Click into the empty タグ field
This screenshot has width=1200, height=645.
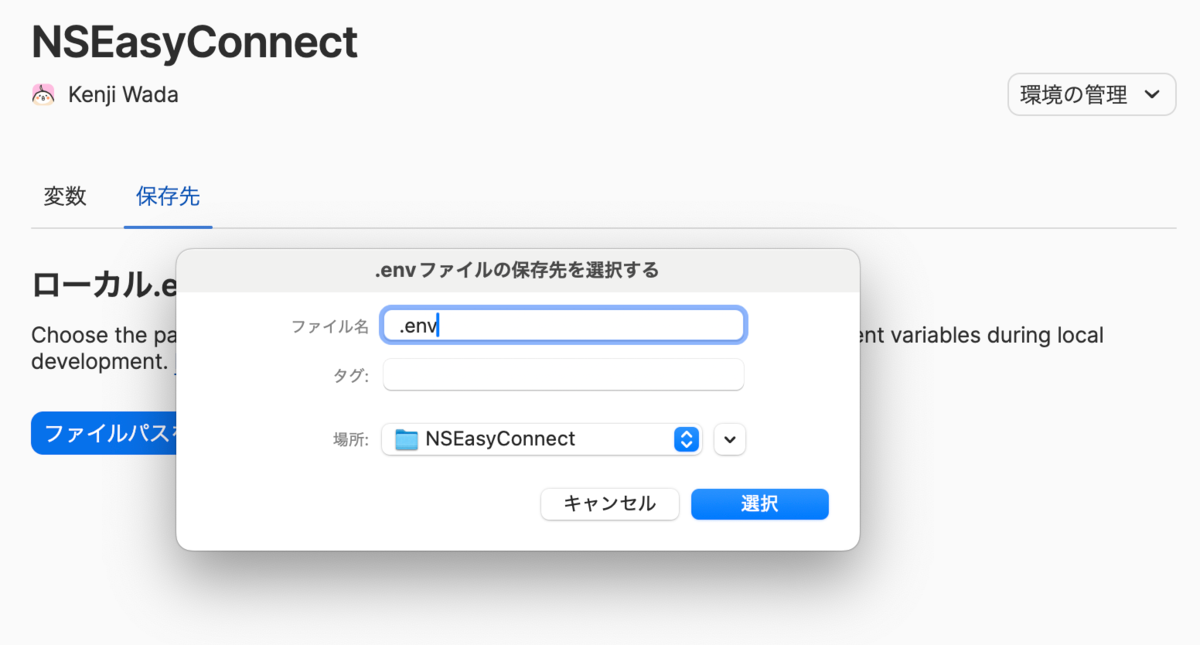[x=563, y=375]
